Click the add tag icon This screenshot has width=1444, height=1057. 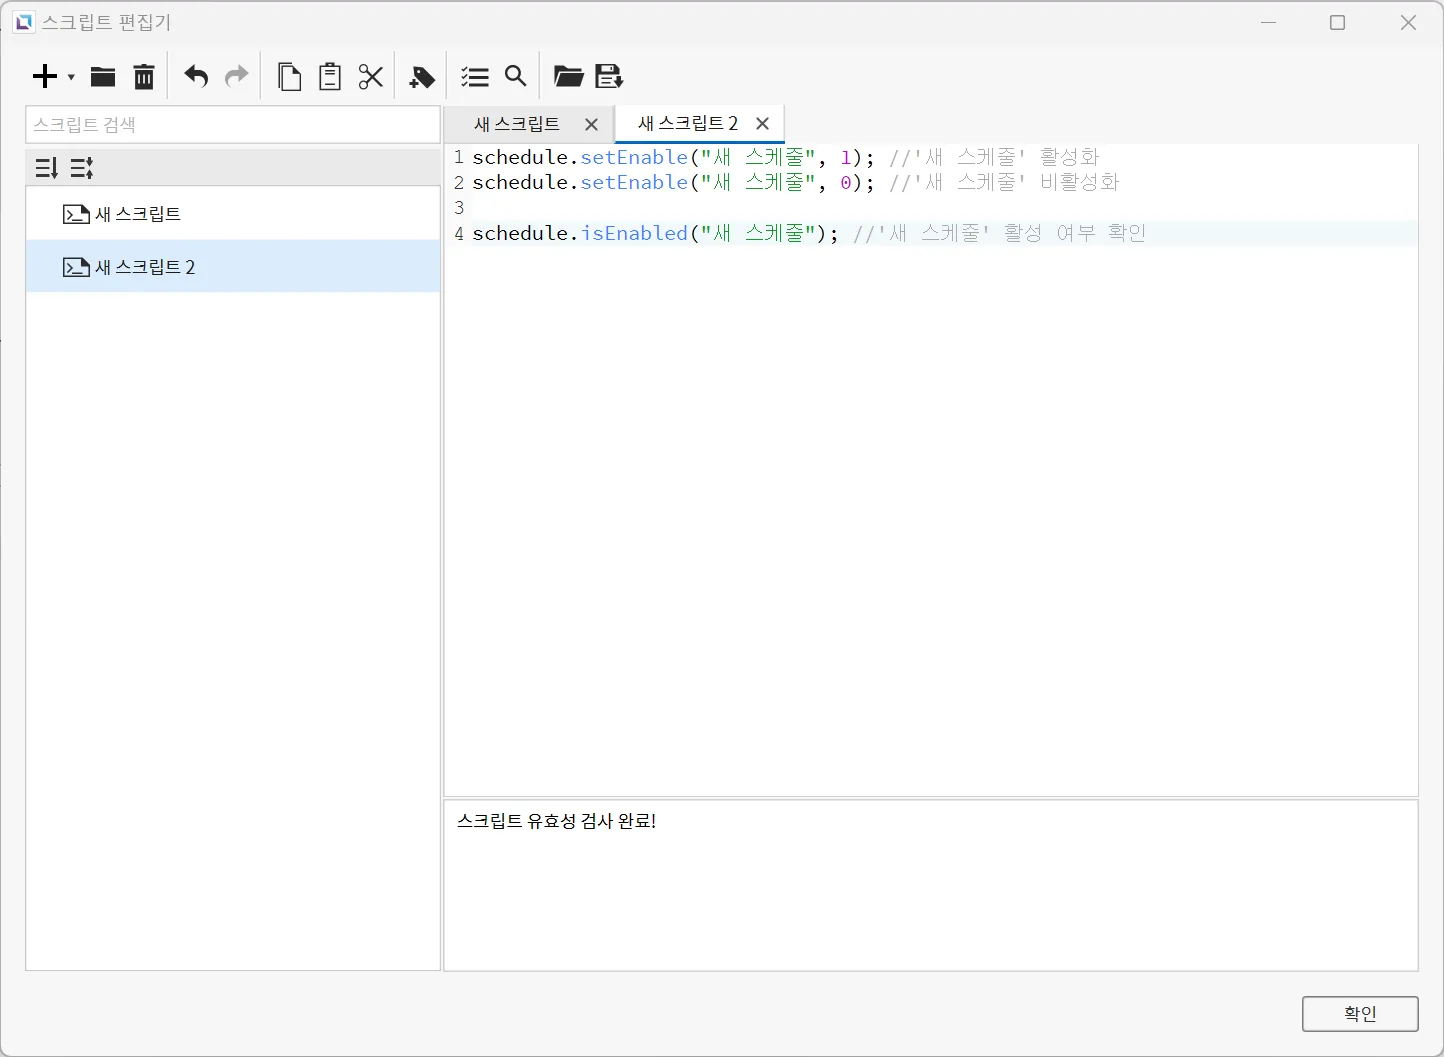(x=422, y=77)
